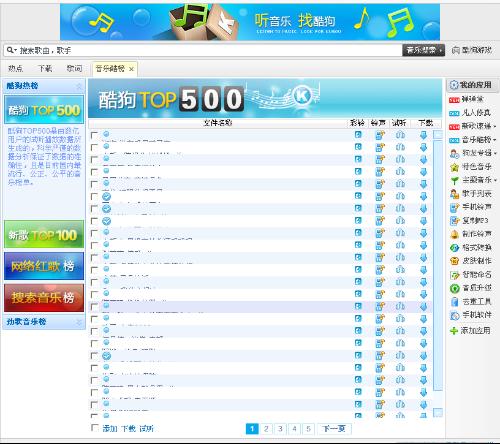Image resolution: width=500 pixels, height=444 pixels.
Task: Click the bottom 下载 link
Action: click(x=128, y=429)
